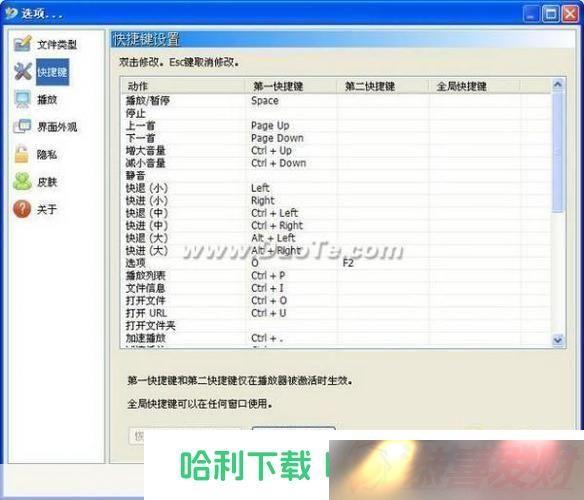Click the vertical scrollbar thumb
Viewport: 584px width, 500px height.
coord(558,152)
